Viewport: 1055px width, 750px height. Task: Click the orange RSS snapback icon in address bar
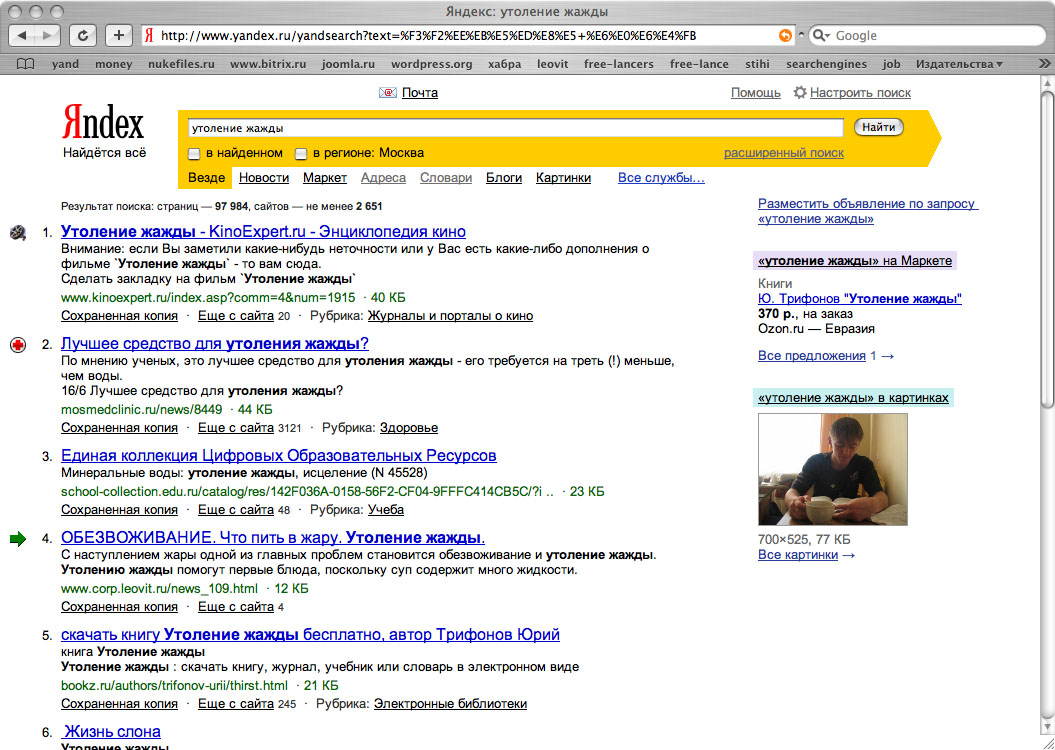click(785, 36)
